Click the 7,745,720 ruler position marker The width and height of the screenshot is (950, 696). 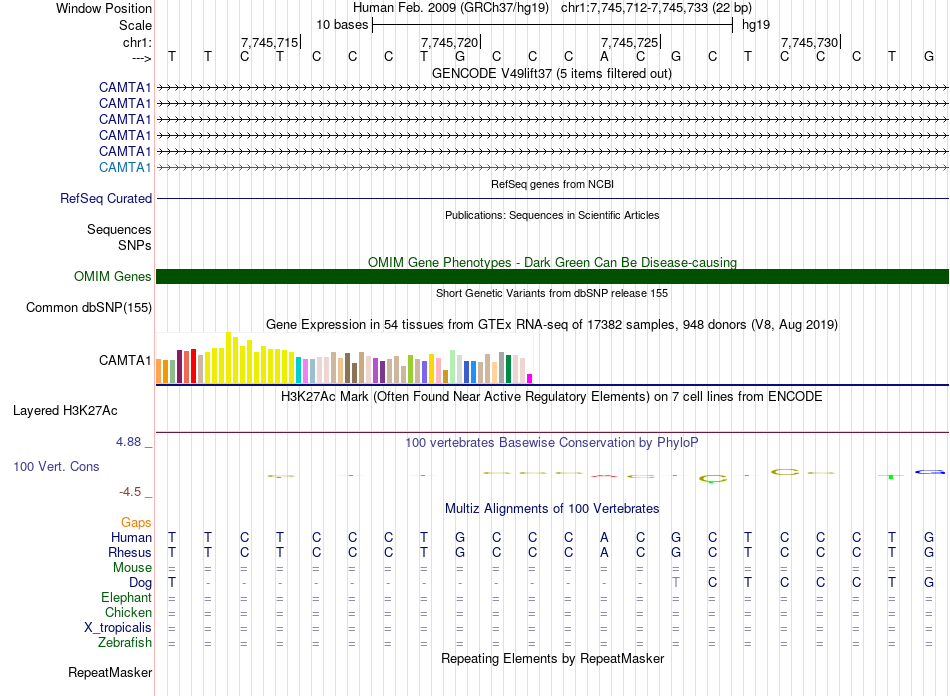(x=450, y=43)
